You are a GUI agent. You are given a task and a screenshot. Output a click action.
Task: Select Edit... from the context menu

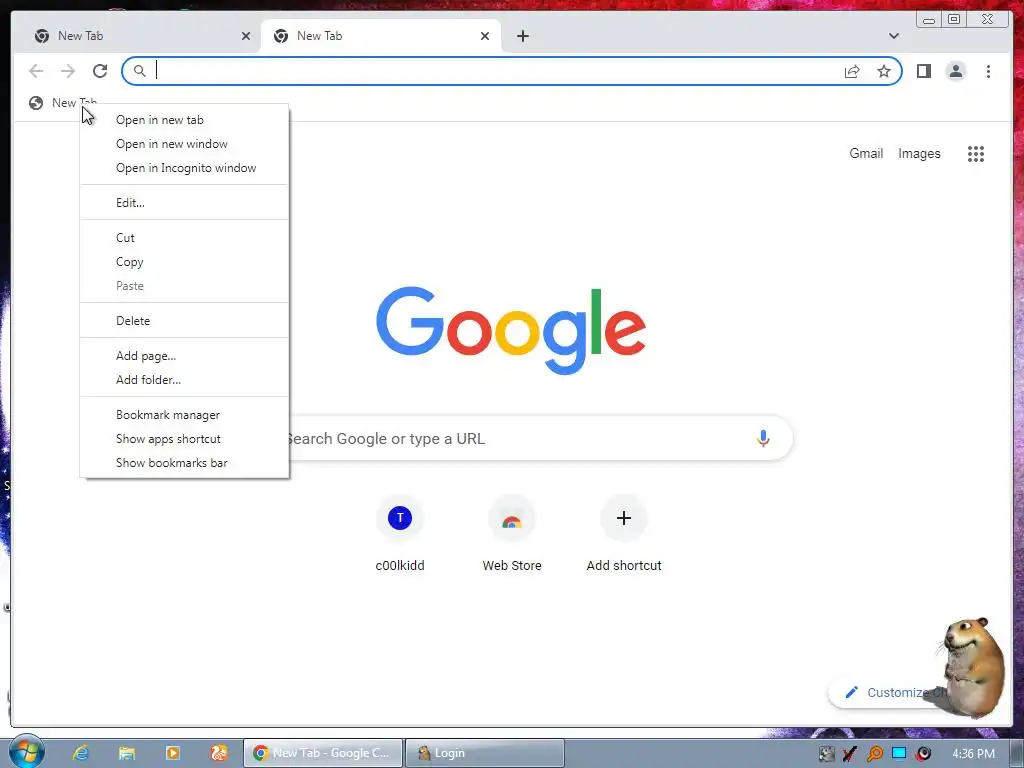point(184,202)
